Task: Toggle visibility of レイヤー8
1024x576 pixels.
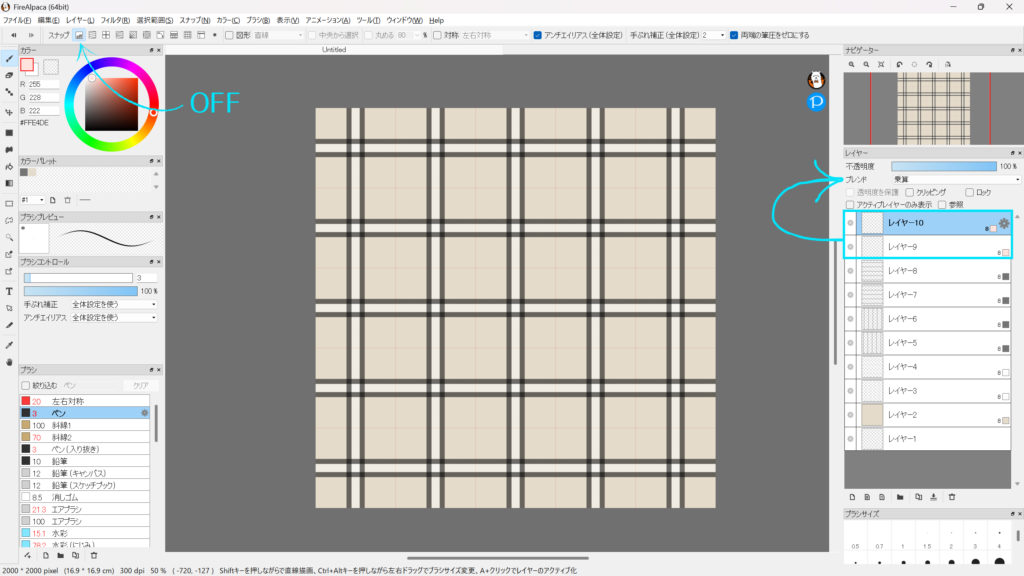Action: (x=850, y=271)
